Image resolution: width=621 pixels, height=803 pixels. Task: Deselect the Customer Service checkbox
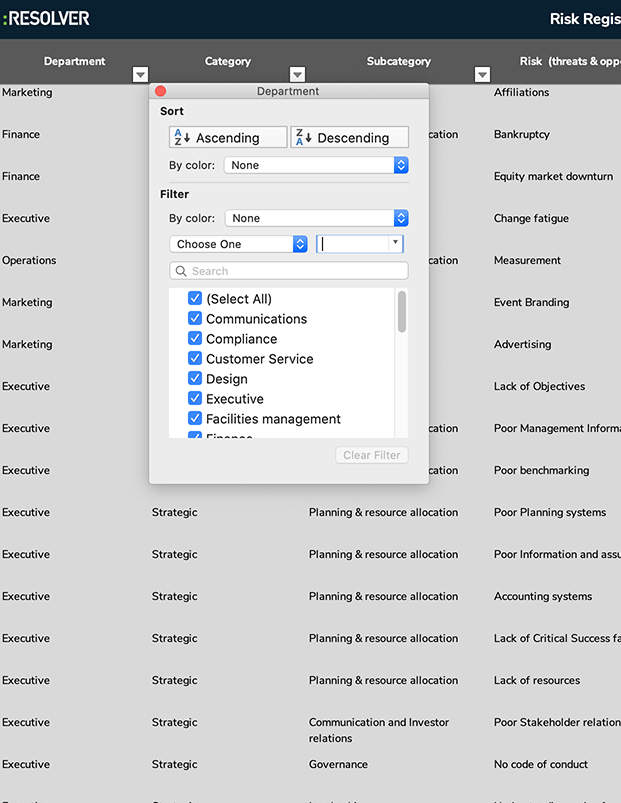(x=195, y=359)
